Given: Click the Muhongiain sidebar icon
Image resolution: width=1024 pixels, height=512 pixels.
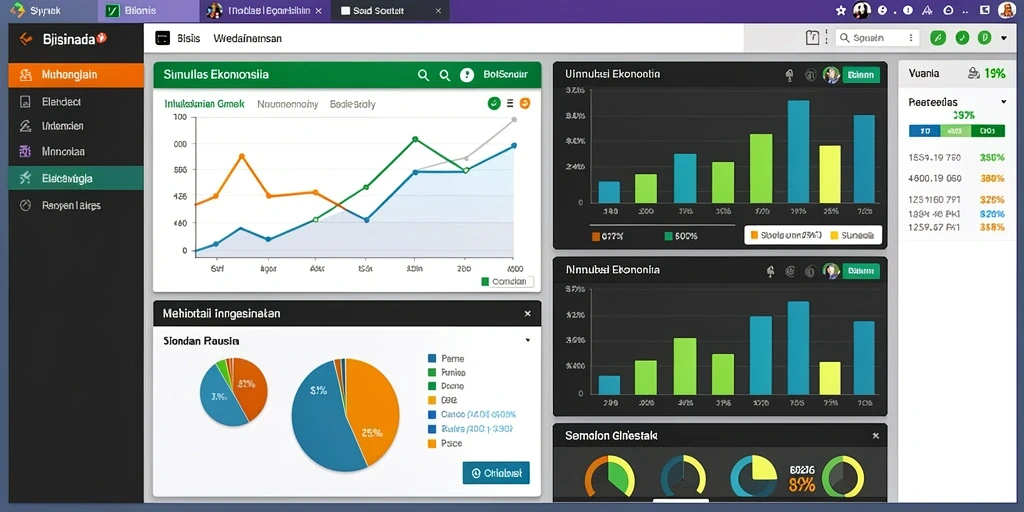Looking at the screenshot, I should (26, 74).
